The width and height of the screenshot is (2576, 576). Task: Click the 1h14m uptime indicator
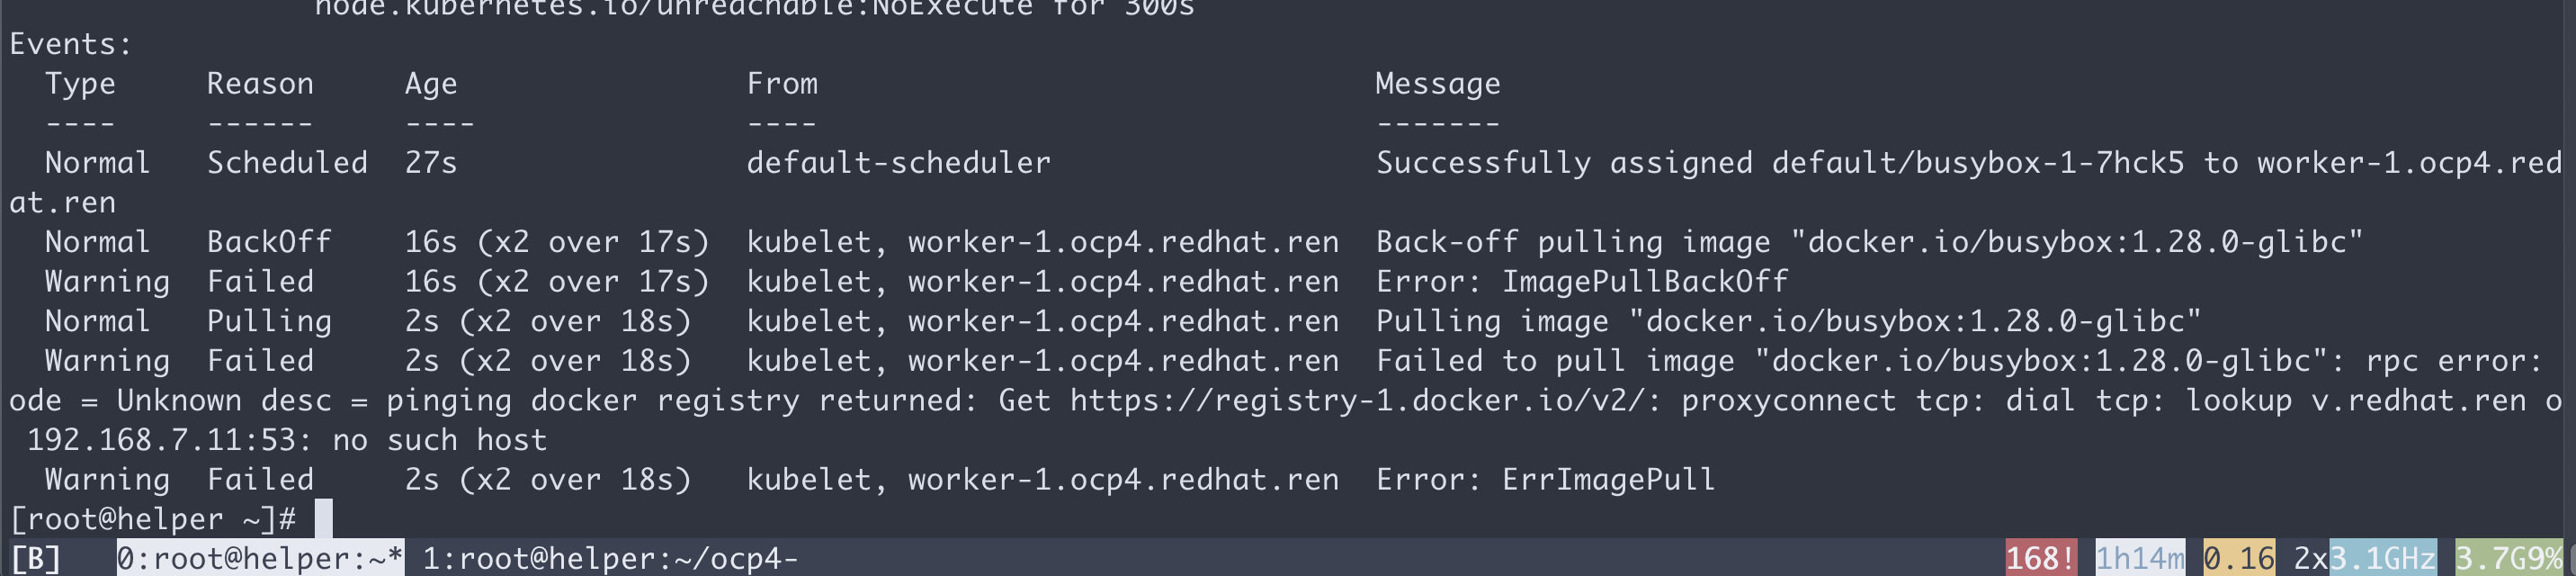(2140, 558)
